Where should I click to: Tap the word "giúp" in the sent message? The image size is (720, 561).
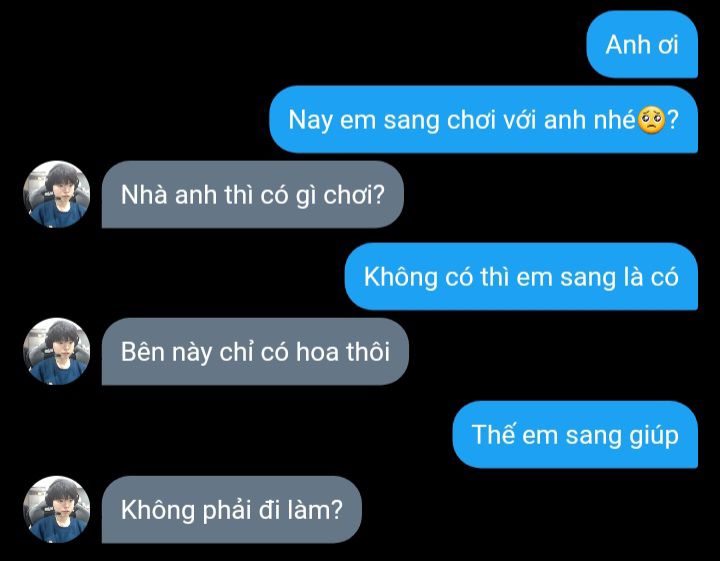point(654,436)
